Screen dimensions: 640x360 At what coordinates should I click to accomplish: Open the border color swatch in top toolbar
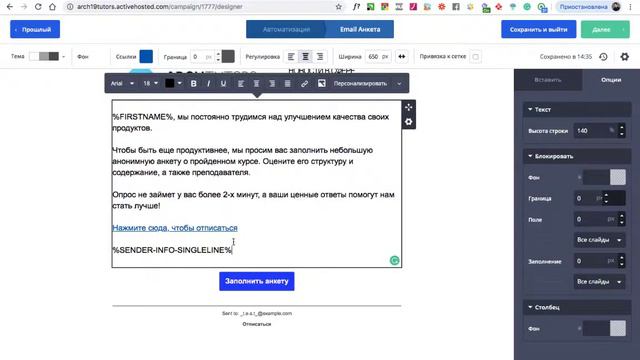(228, 57)
